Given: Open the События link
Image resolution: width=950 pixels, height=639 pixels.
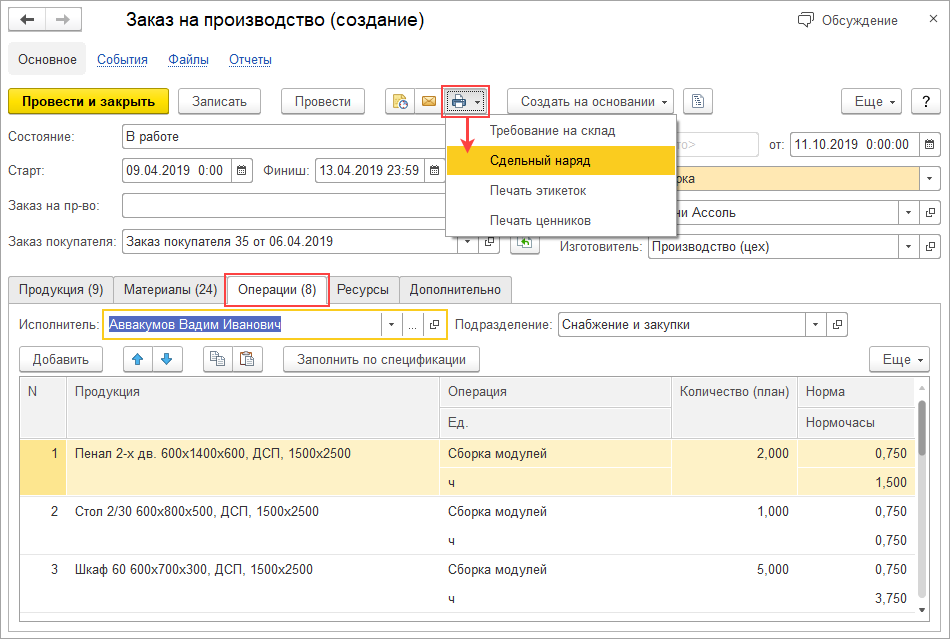Looking at the screenshot, I should [122, 59].
